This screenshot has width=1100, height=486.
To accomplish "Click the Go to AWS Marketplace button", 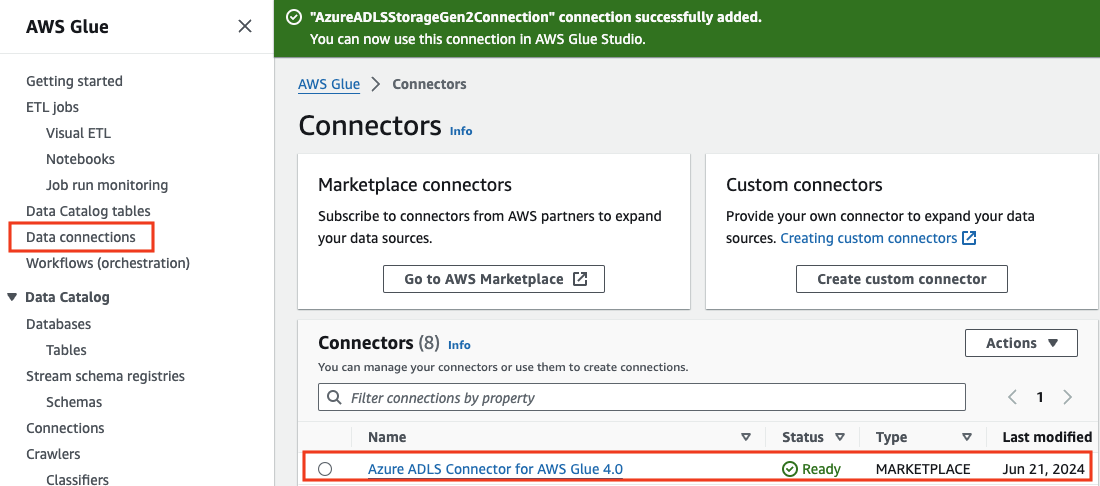I will 494,279.
